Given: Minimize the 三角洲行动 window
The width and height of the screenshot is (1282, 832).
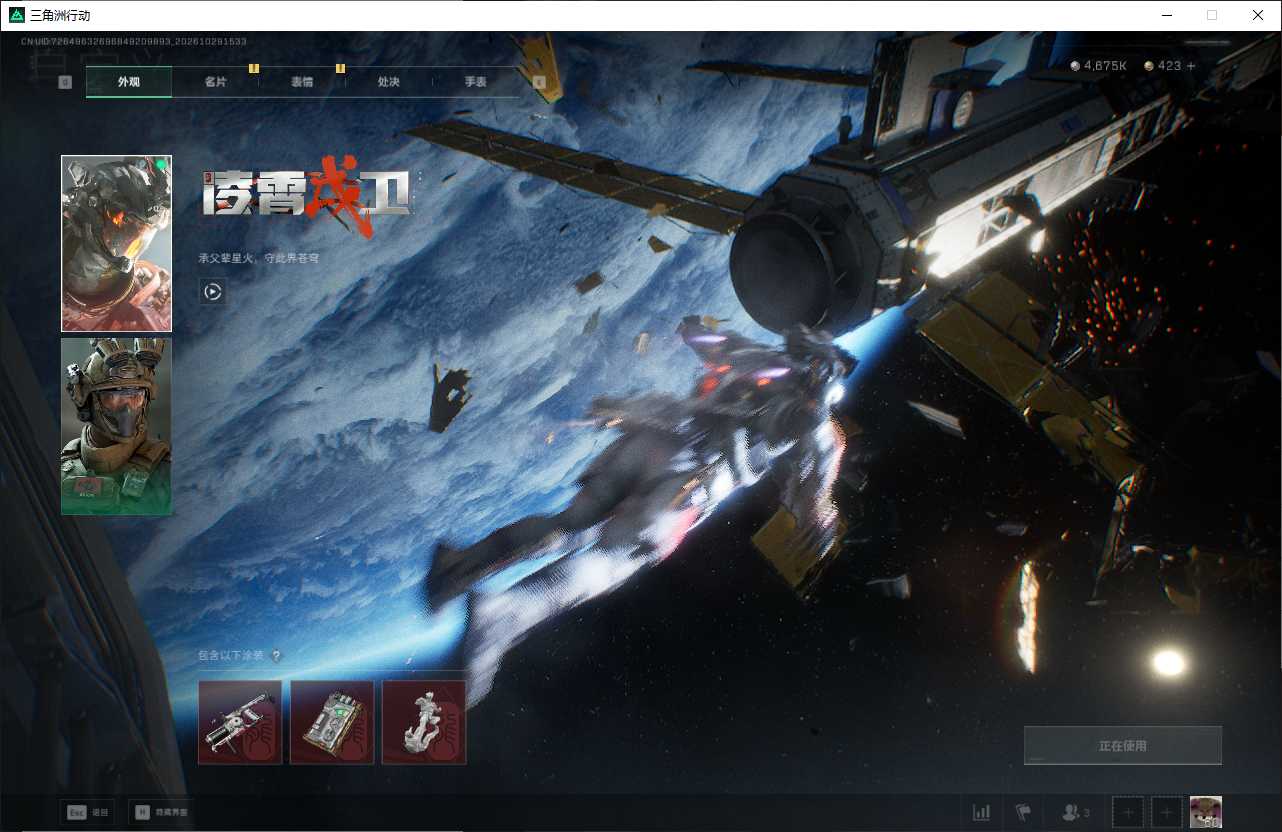Looking at the screenshot, I should point(1167,15).
